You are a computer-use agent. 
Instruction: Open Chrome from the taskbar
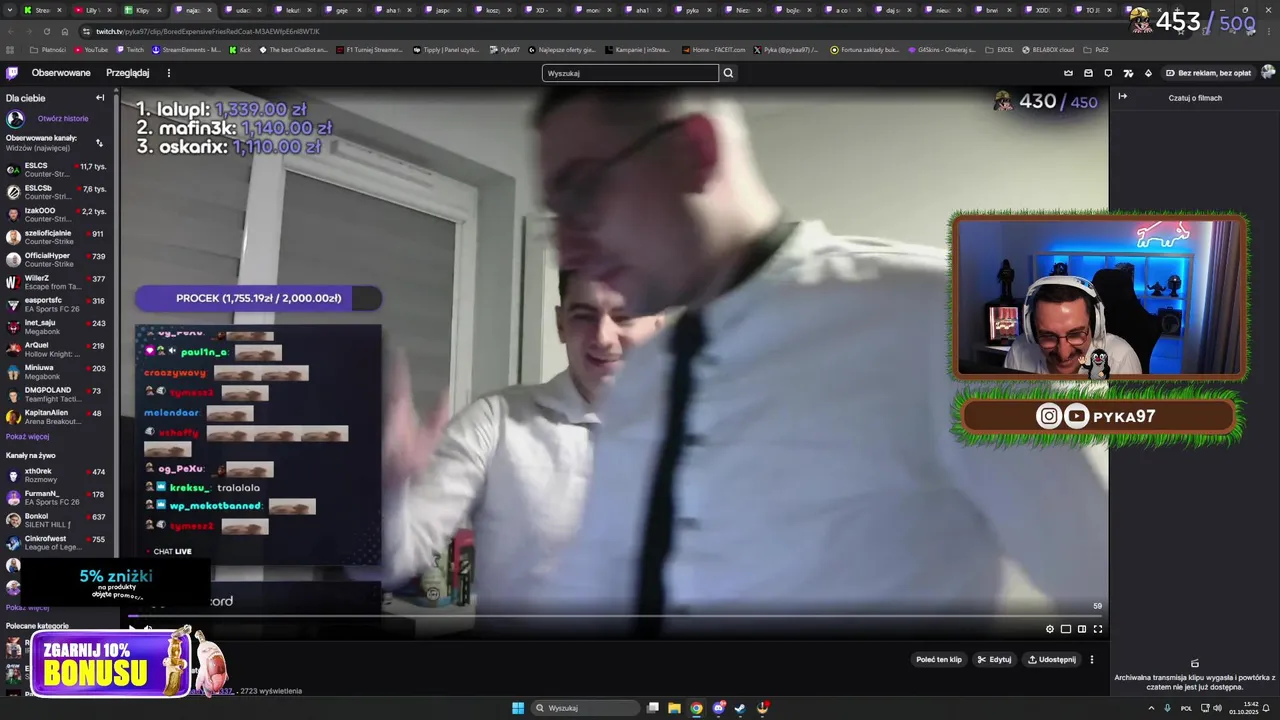696,708
